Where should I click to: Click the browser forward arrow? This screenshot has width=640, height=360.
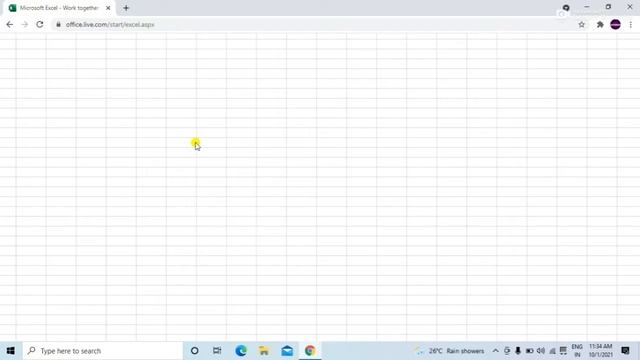(x=24, y=24)
